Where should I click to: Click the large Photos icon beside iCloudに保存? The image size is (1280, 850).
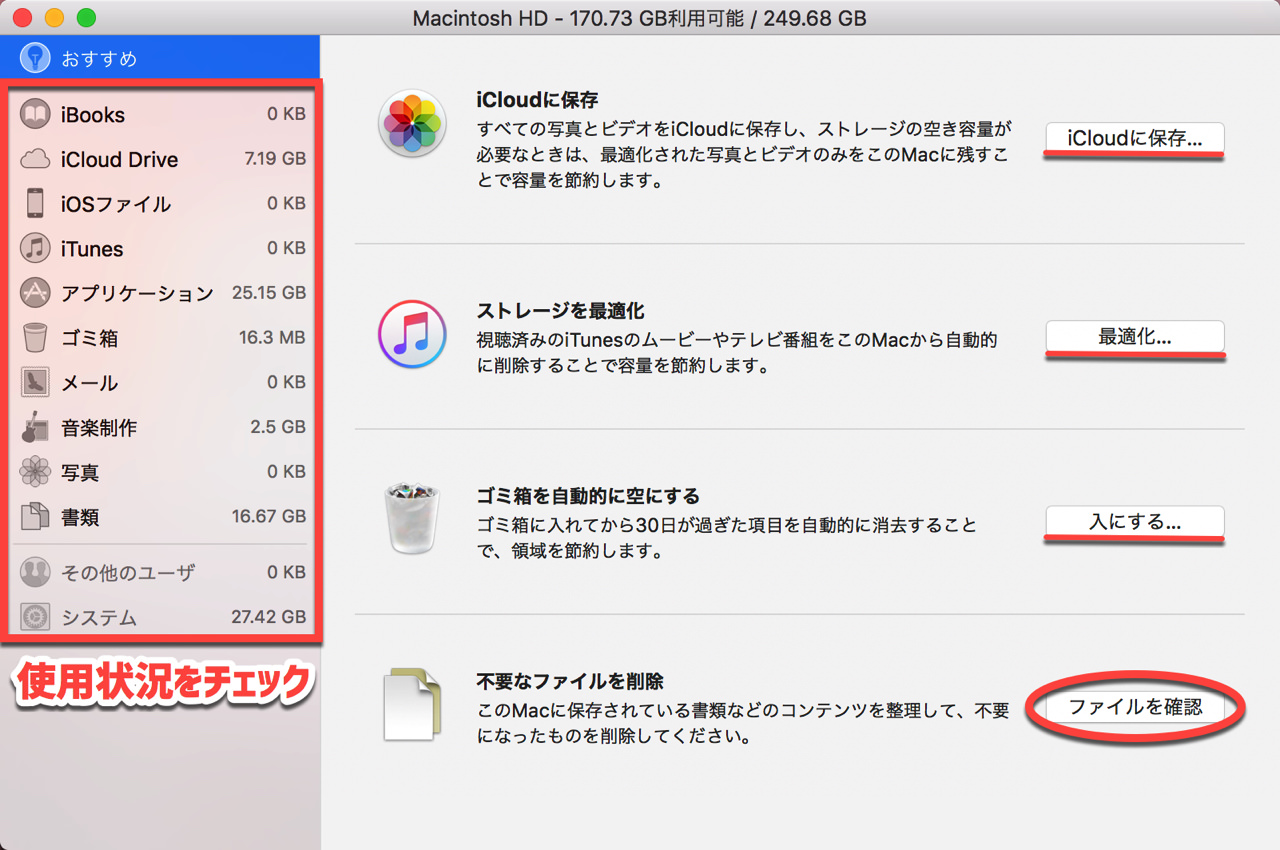pyautogui.click(x=411, y=124)
